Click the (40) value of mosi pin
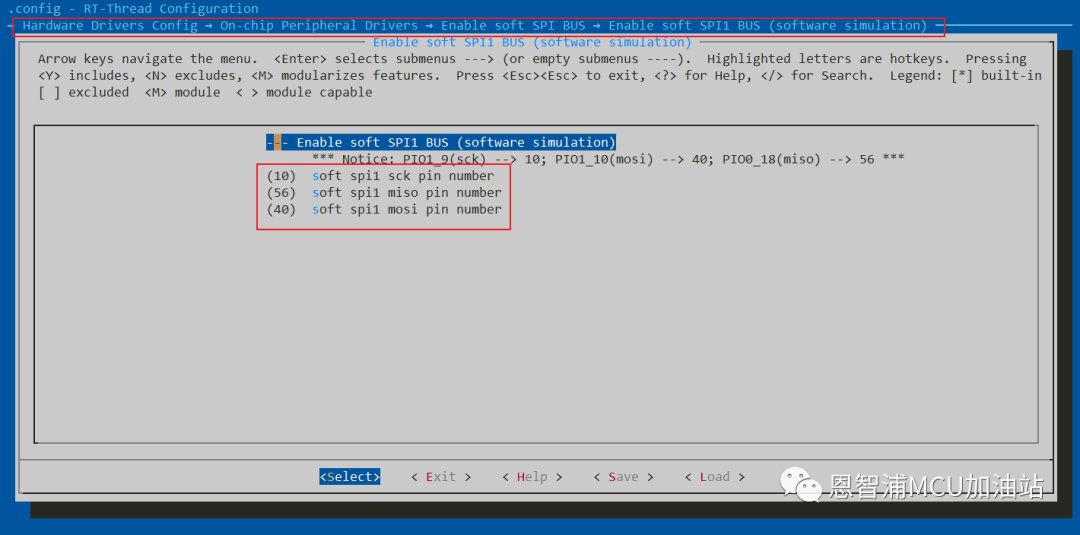The width and height of the screenshot is (1080, 535). (281, 209)
